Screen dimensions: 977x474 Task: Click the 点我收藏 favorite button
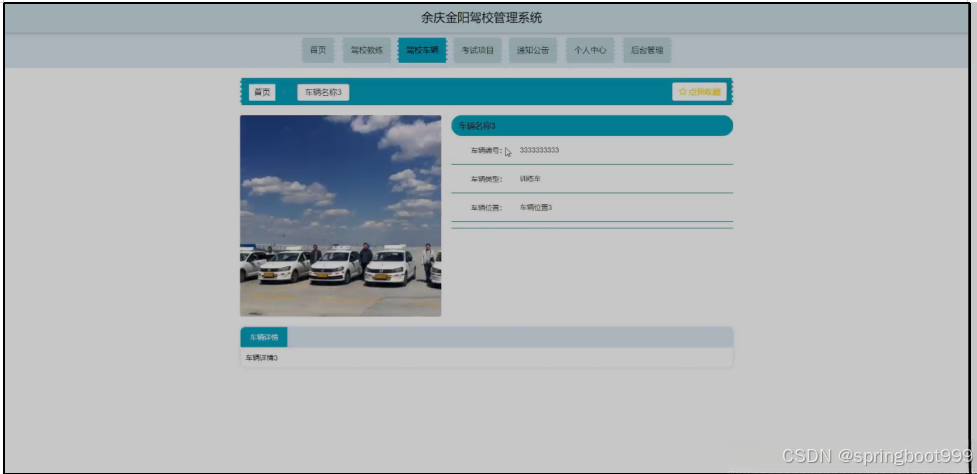(x=699, y=92)
